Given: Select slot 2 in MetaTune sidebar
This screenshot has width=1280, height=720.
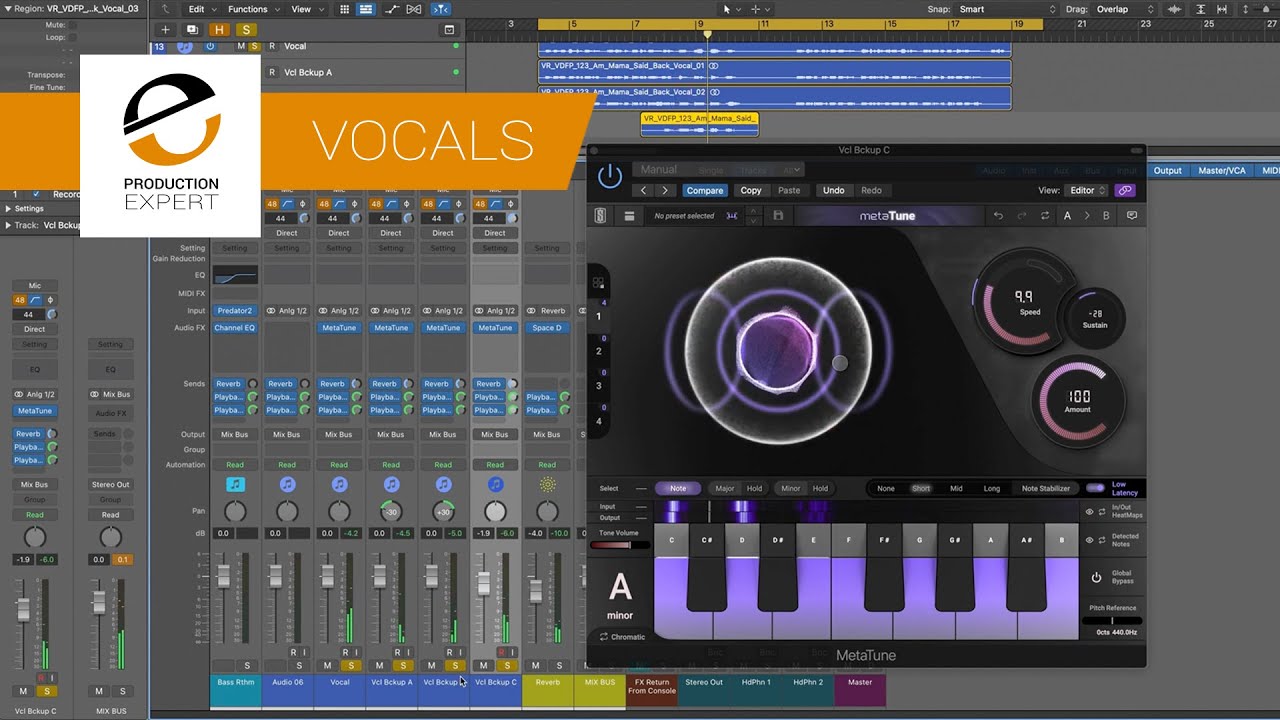Looking at the screenshot, I should pyautogui.click(x=599, y=351).
